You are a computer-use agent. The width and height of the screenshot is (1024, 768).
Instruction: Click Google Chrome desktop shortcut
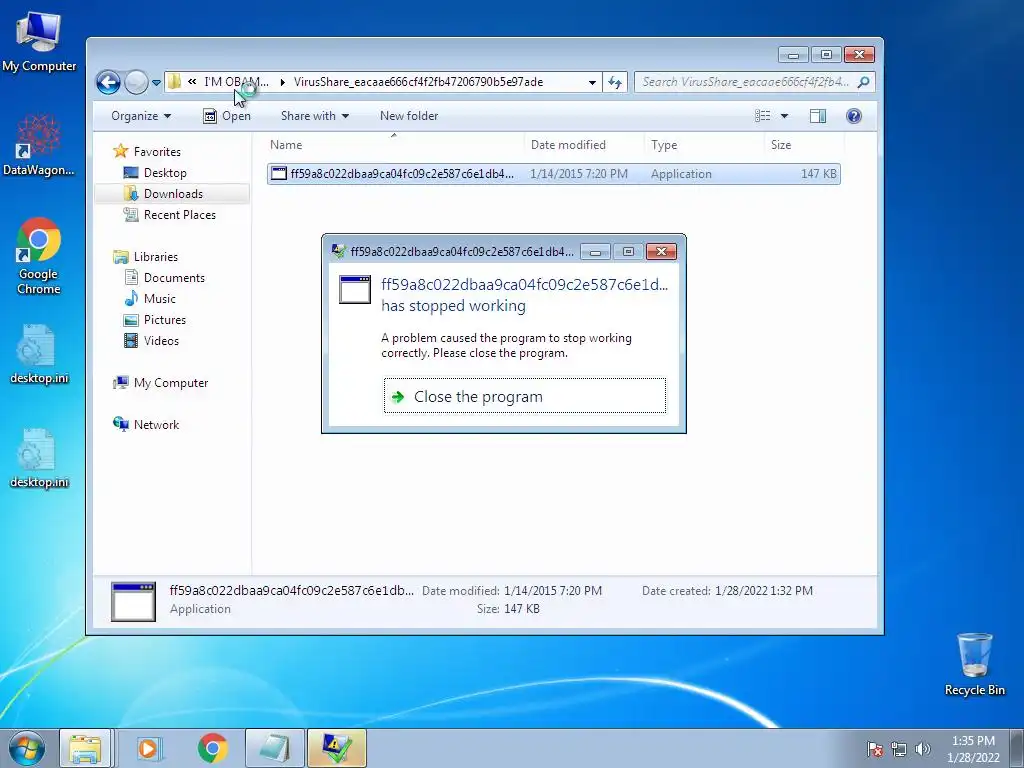coord(39,257)
